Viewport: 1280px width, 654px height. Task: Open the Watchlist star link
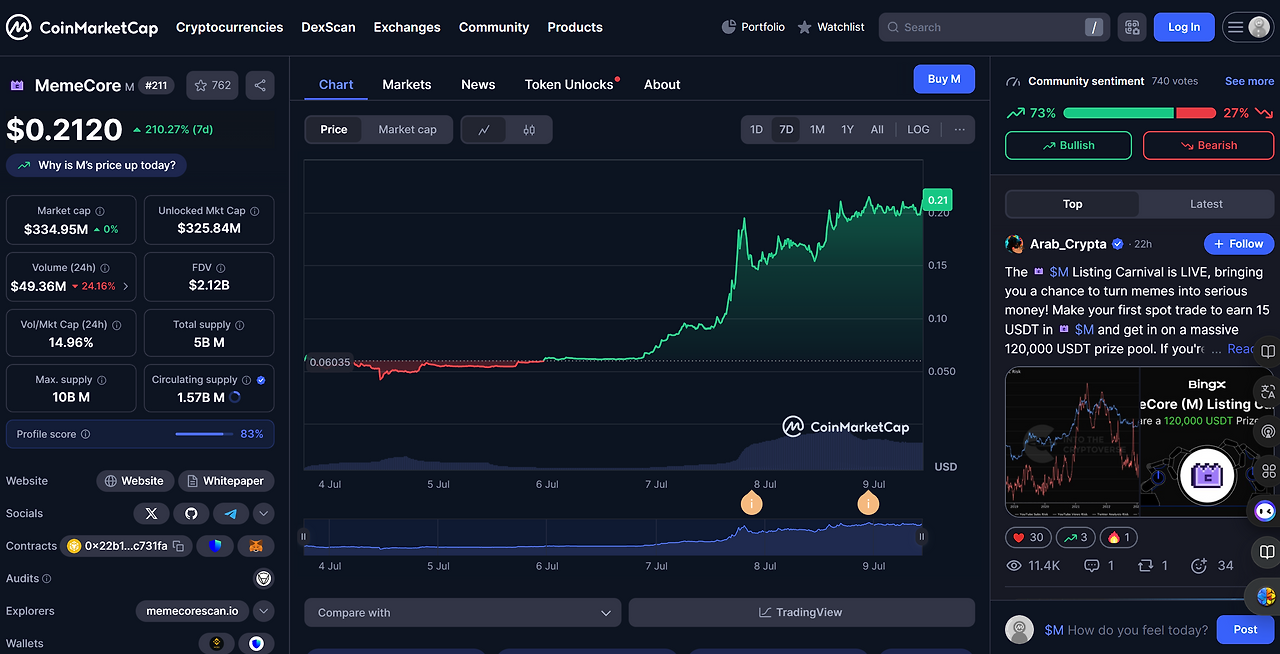(x=831, y=27)
